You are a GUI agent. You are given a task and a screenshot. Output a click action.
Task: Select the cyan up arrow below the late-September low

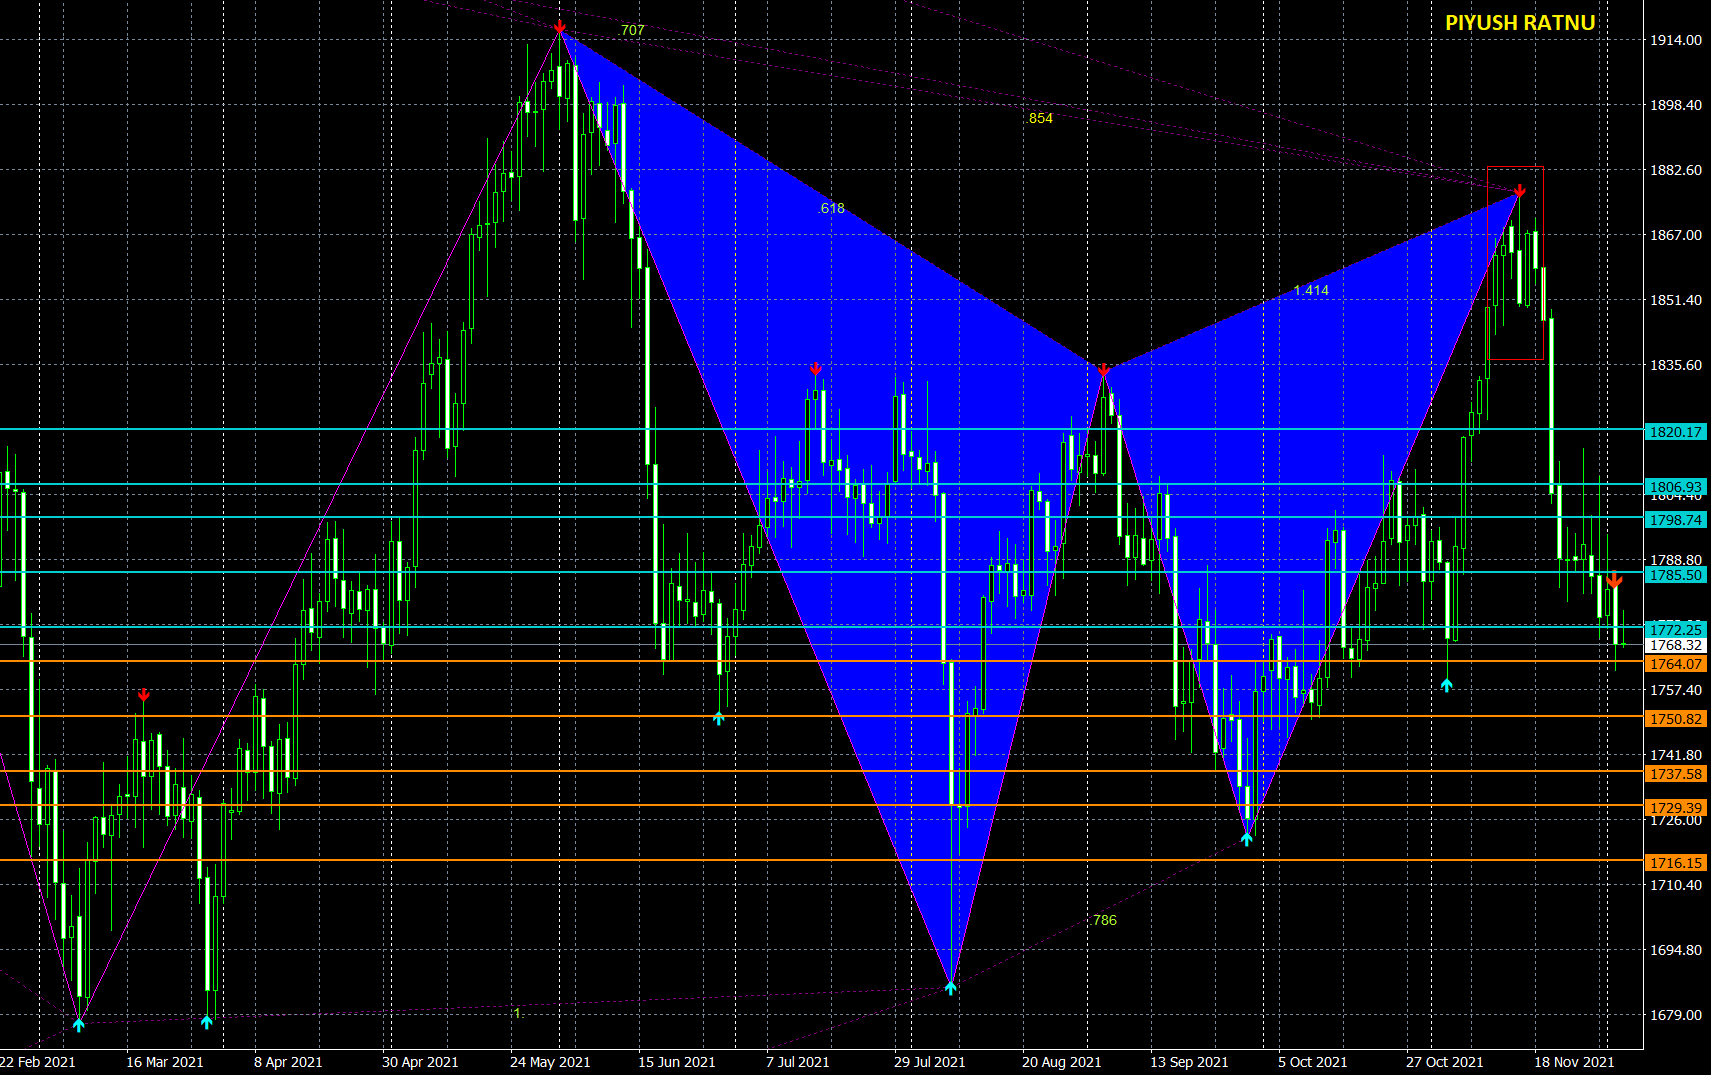point(1246,839)
